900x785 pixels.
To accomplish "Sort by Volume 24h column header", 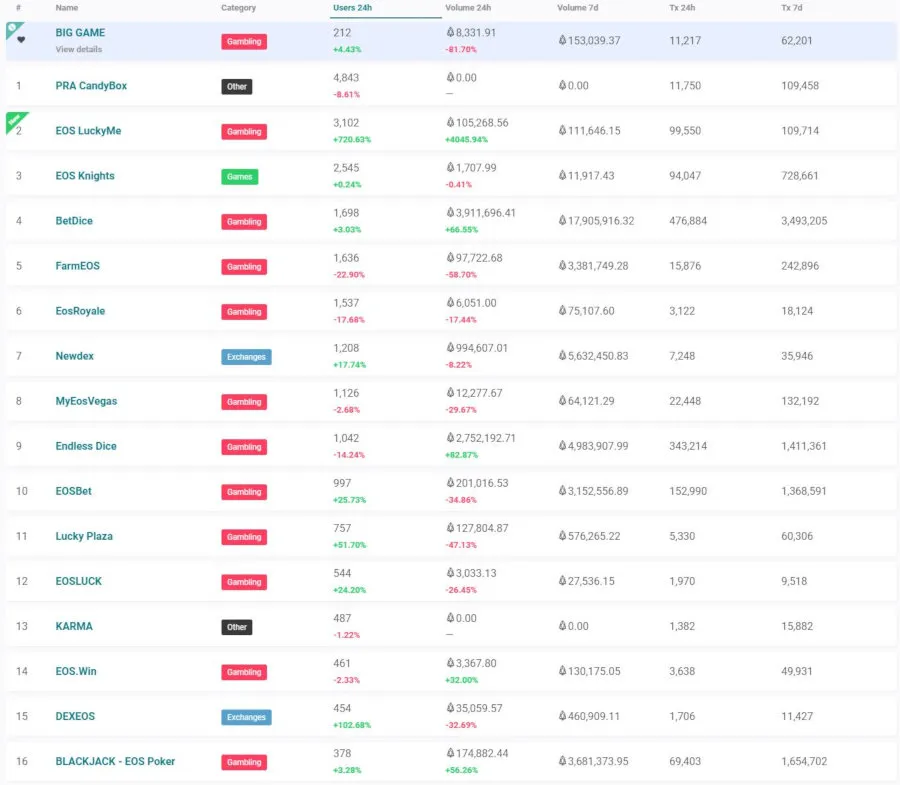I will [468, 7].
